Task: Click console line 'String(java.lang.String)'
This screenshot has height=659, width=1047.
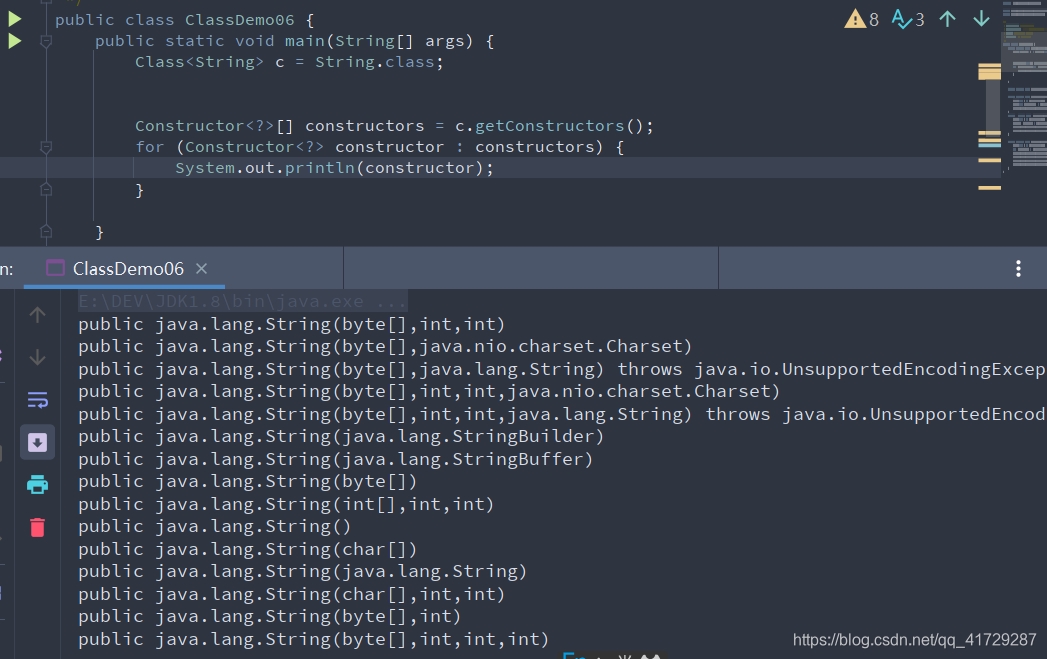Action: pyautogui.click(x=302, y=571)
